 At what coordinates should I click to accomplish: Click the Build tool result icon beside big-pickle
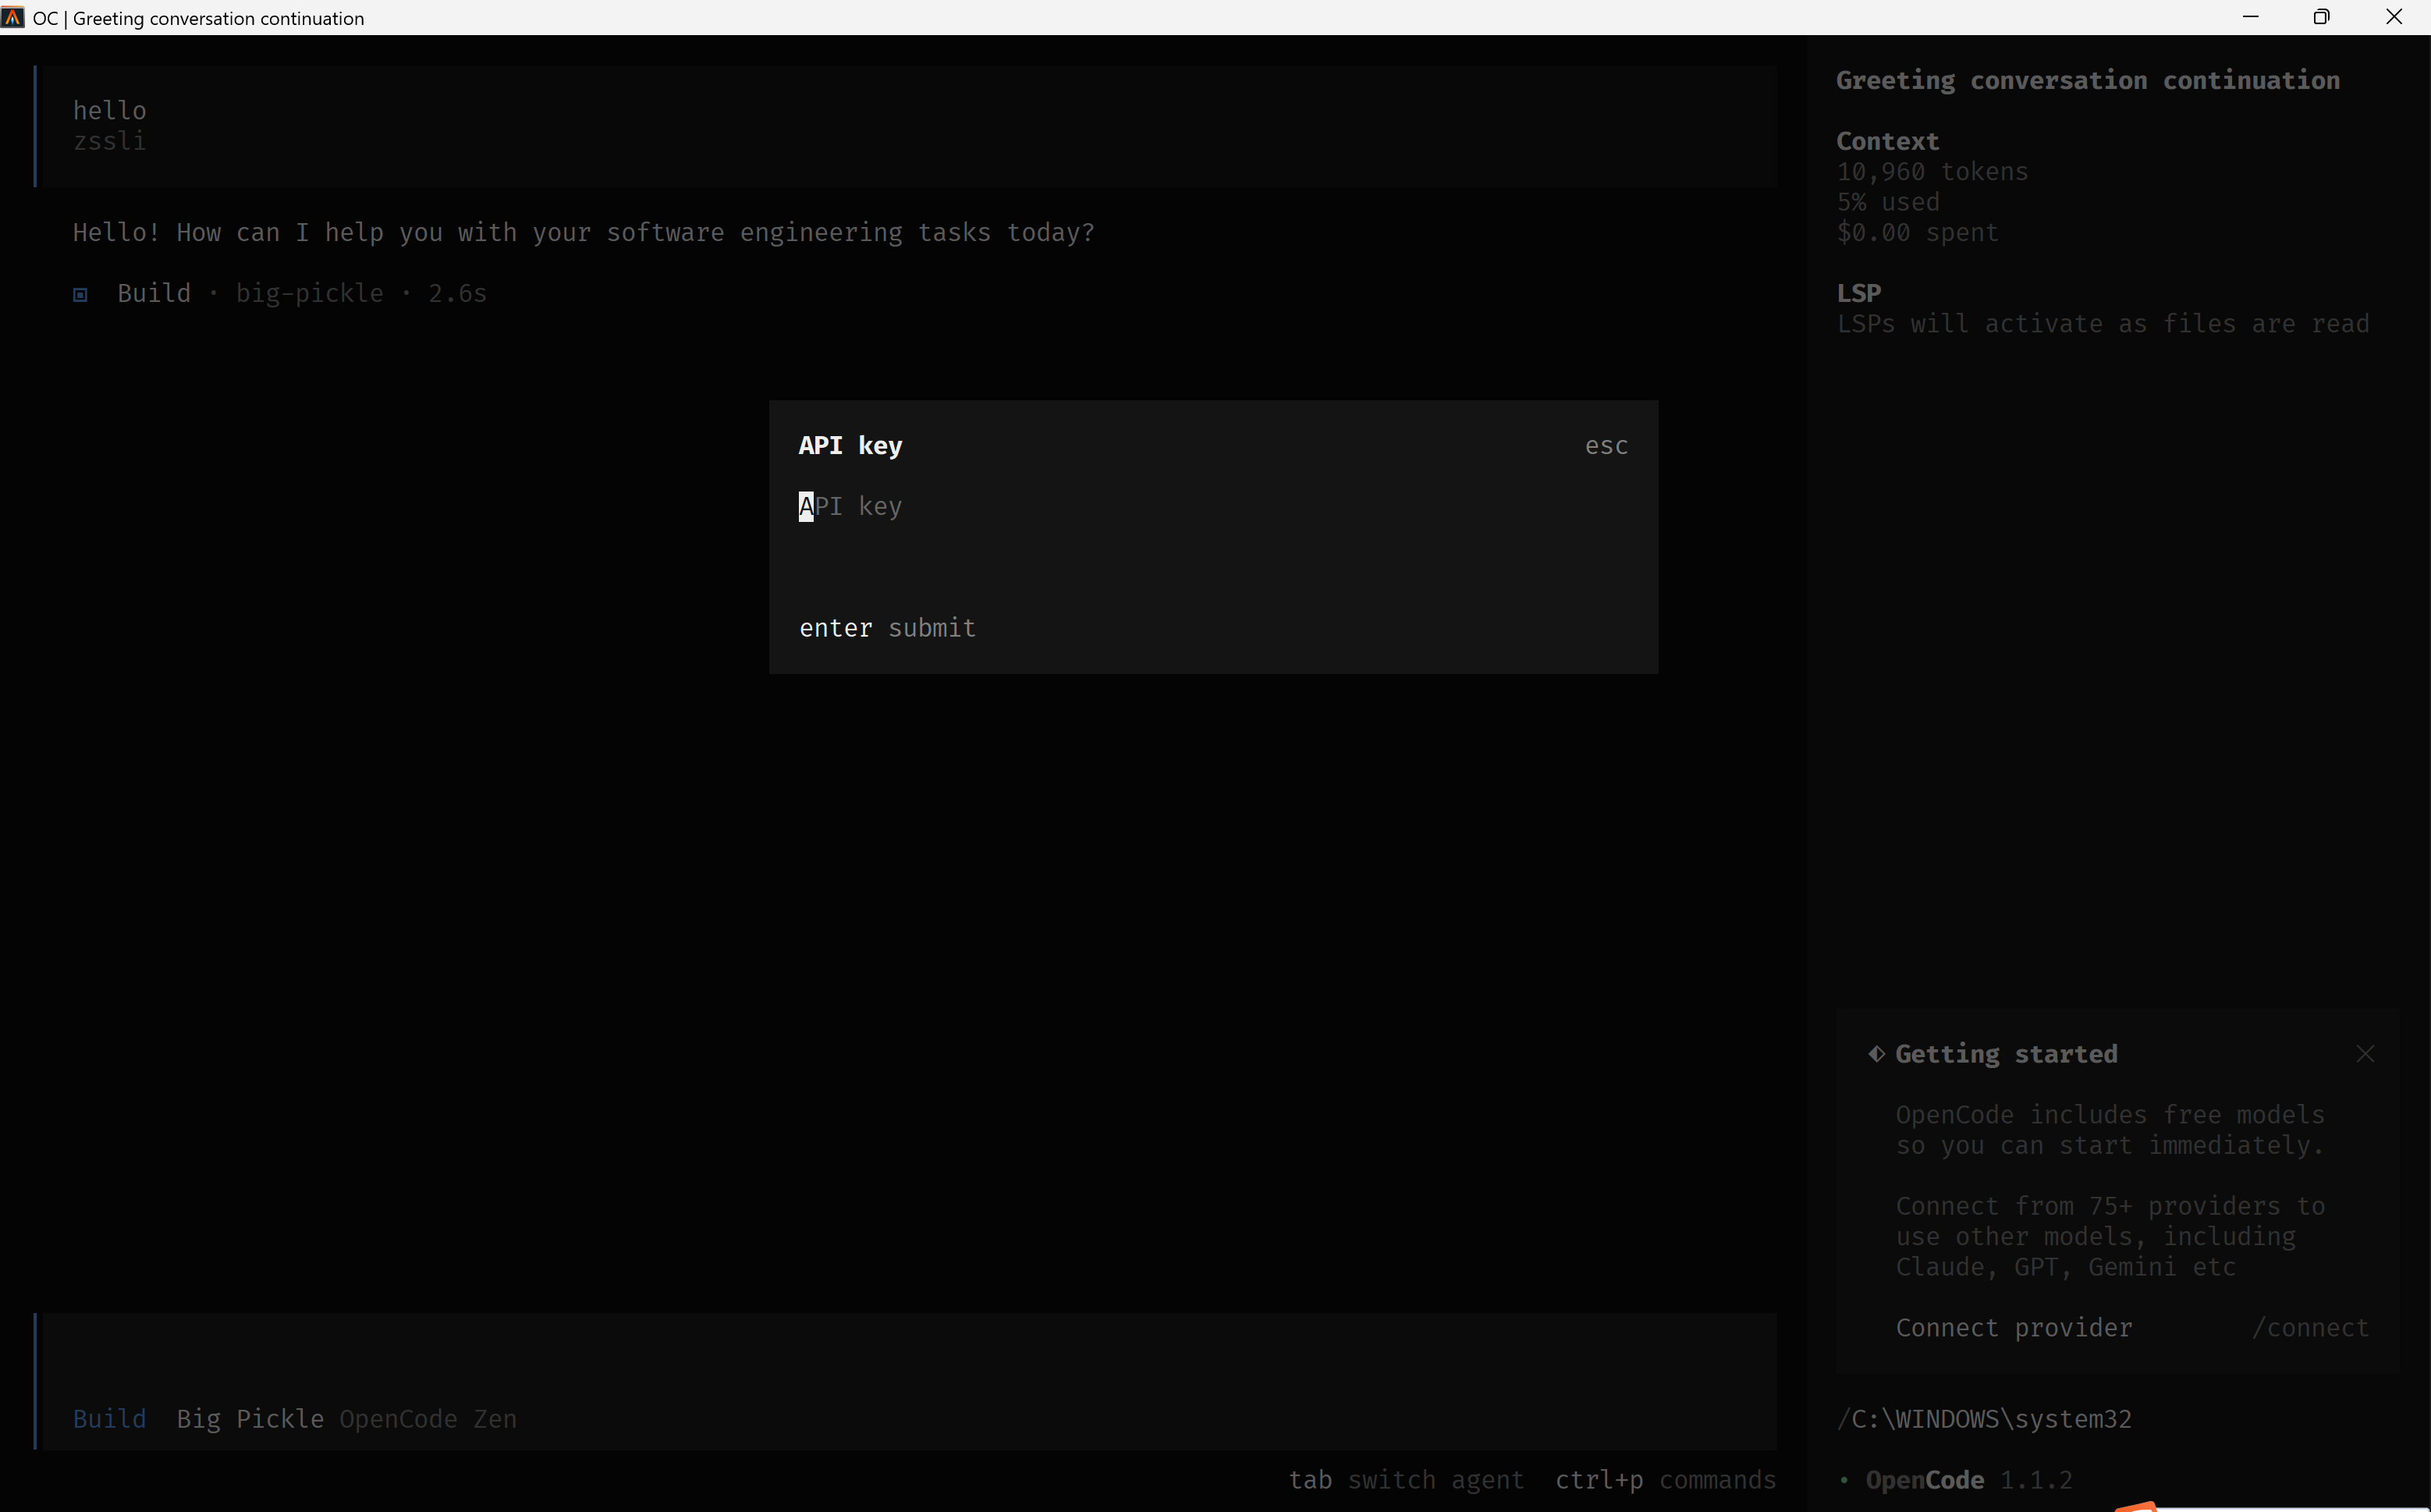click(x=81, y=293)
